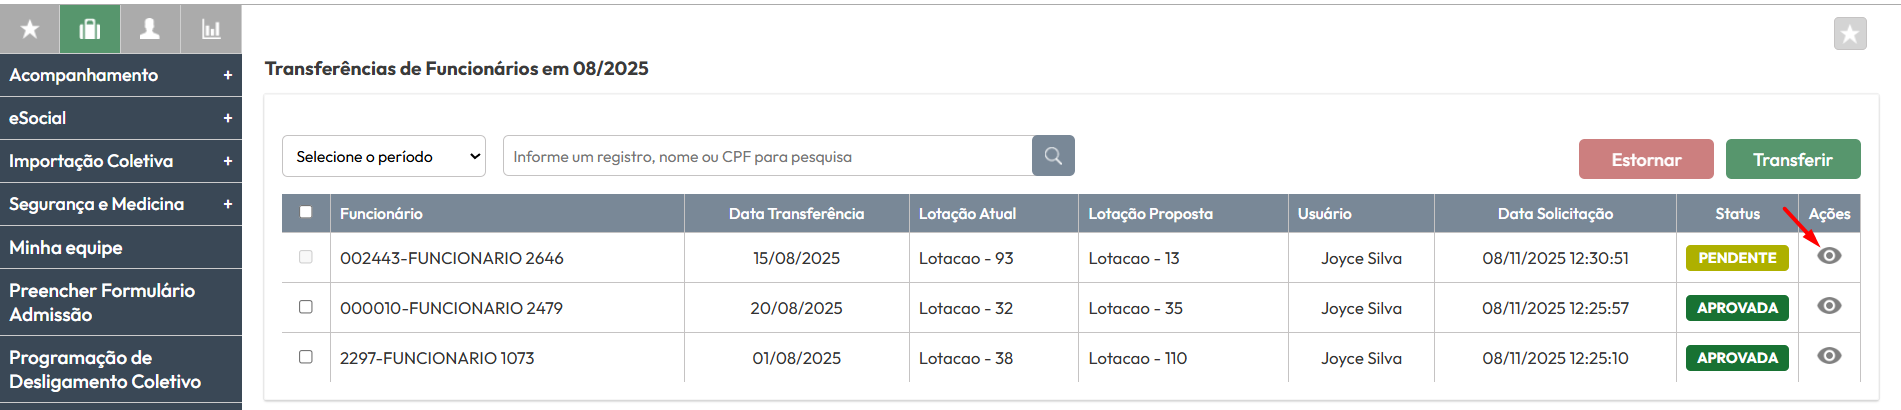The height and width of the screenshot is (410, 1901).
Task: View details of the PENDENTE transfer
Action: pyautogui.click(x=1829, y=256)
